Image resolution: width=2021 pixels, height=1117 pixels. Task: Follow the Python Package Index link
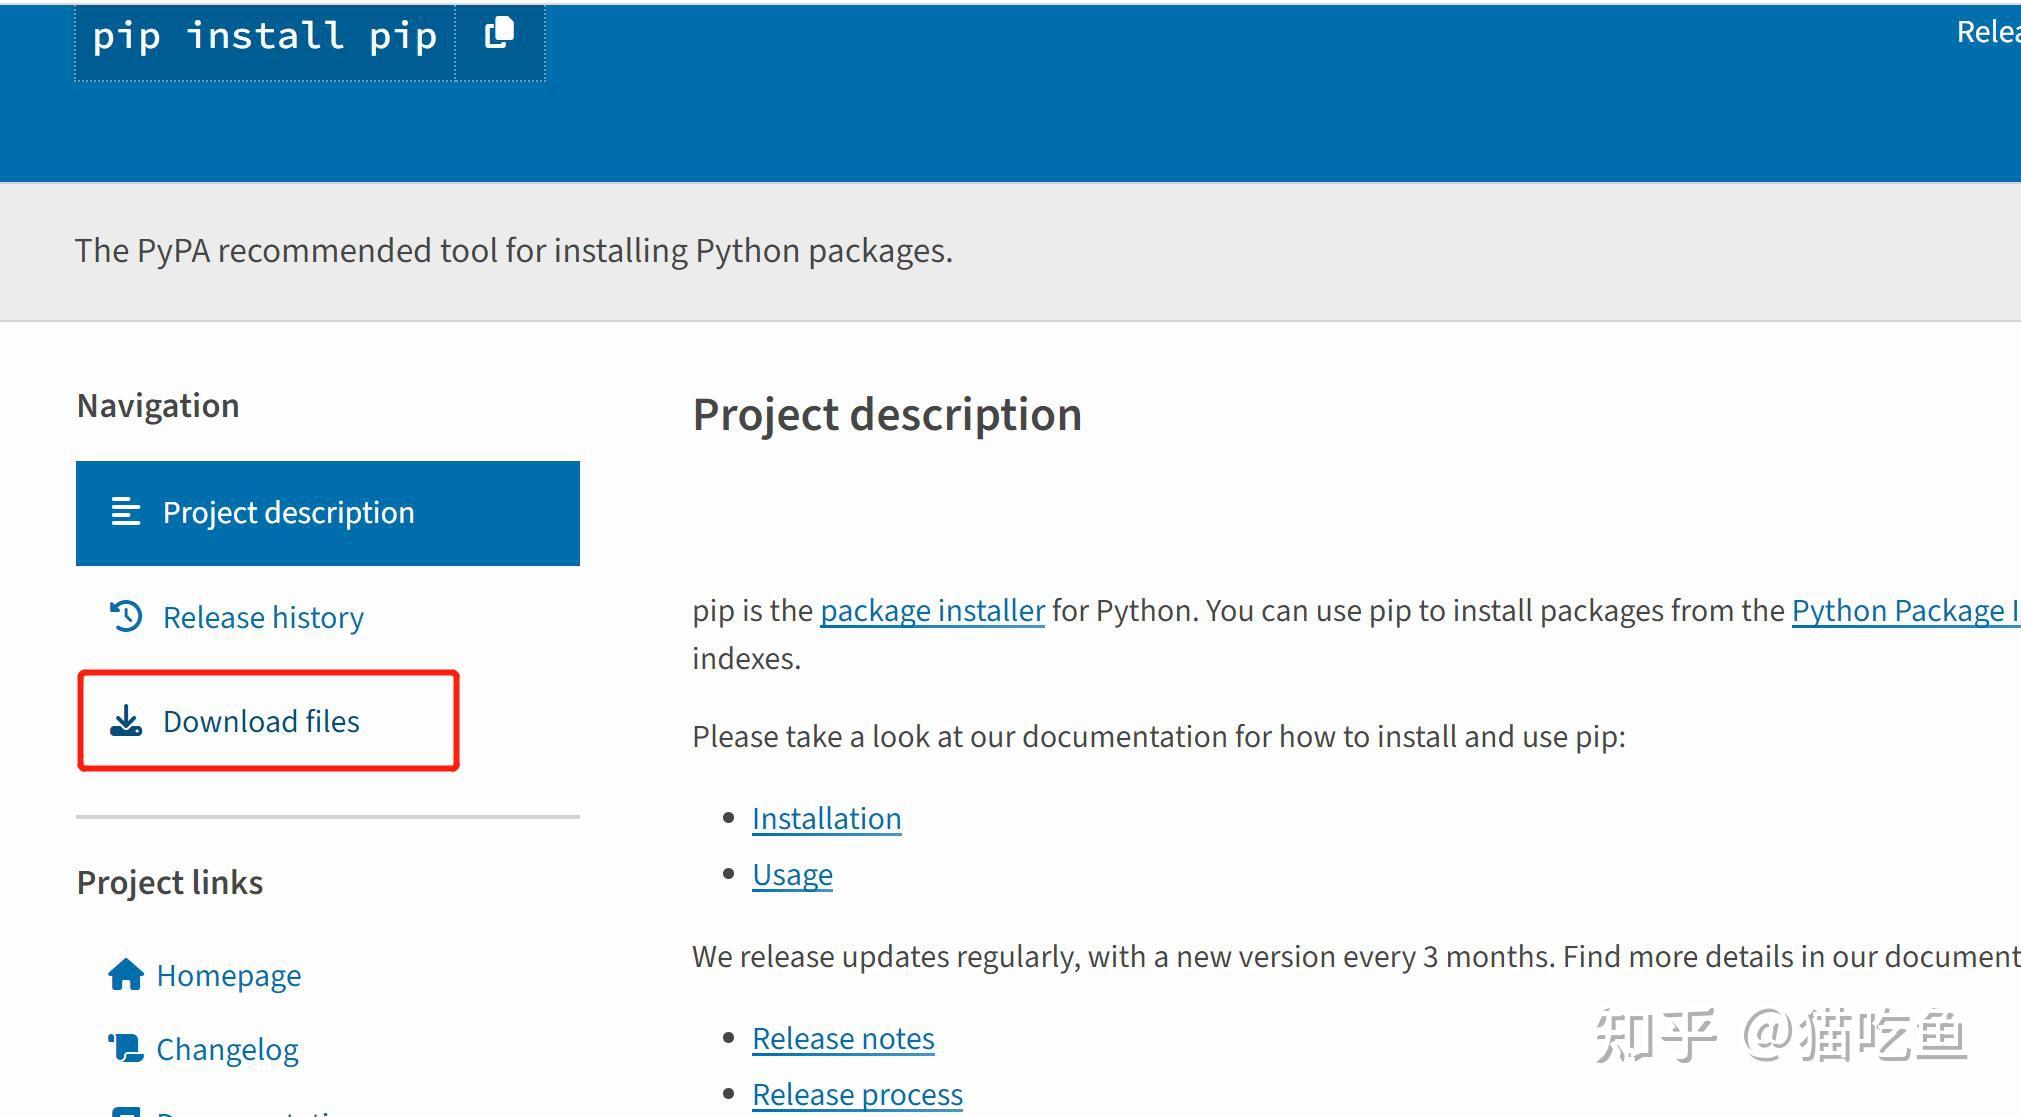(1905, 610)
